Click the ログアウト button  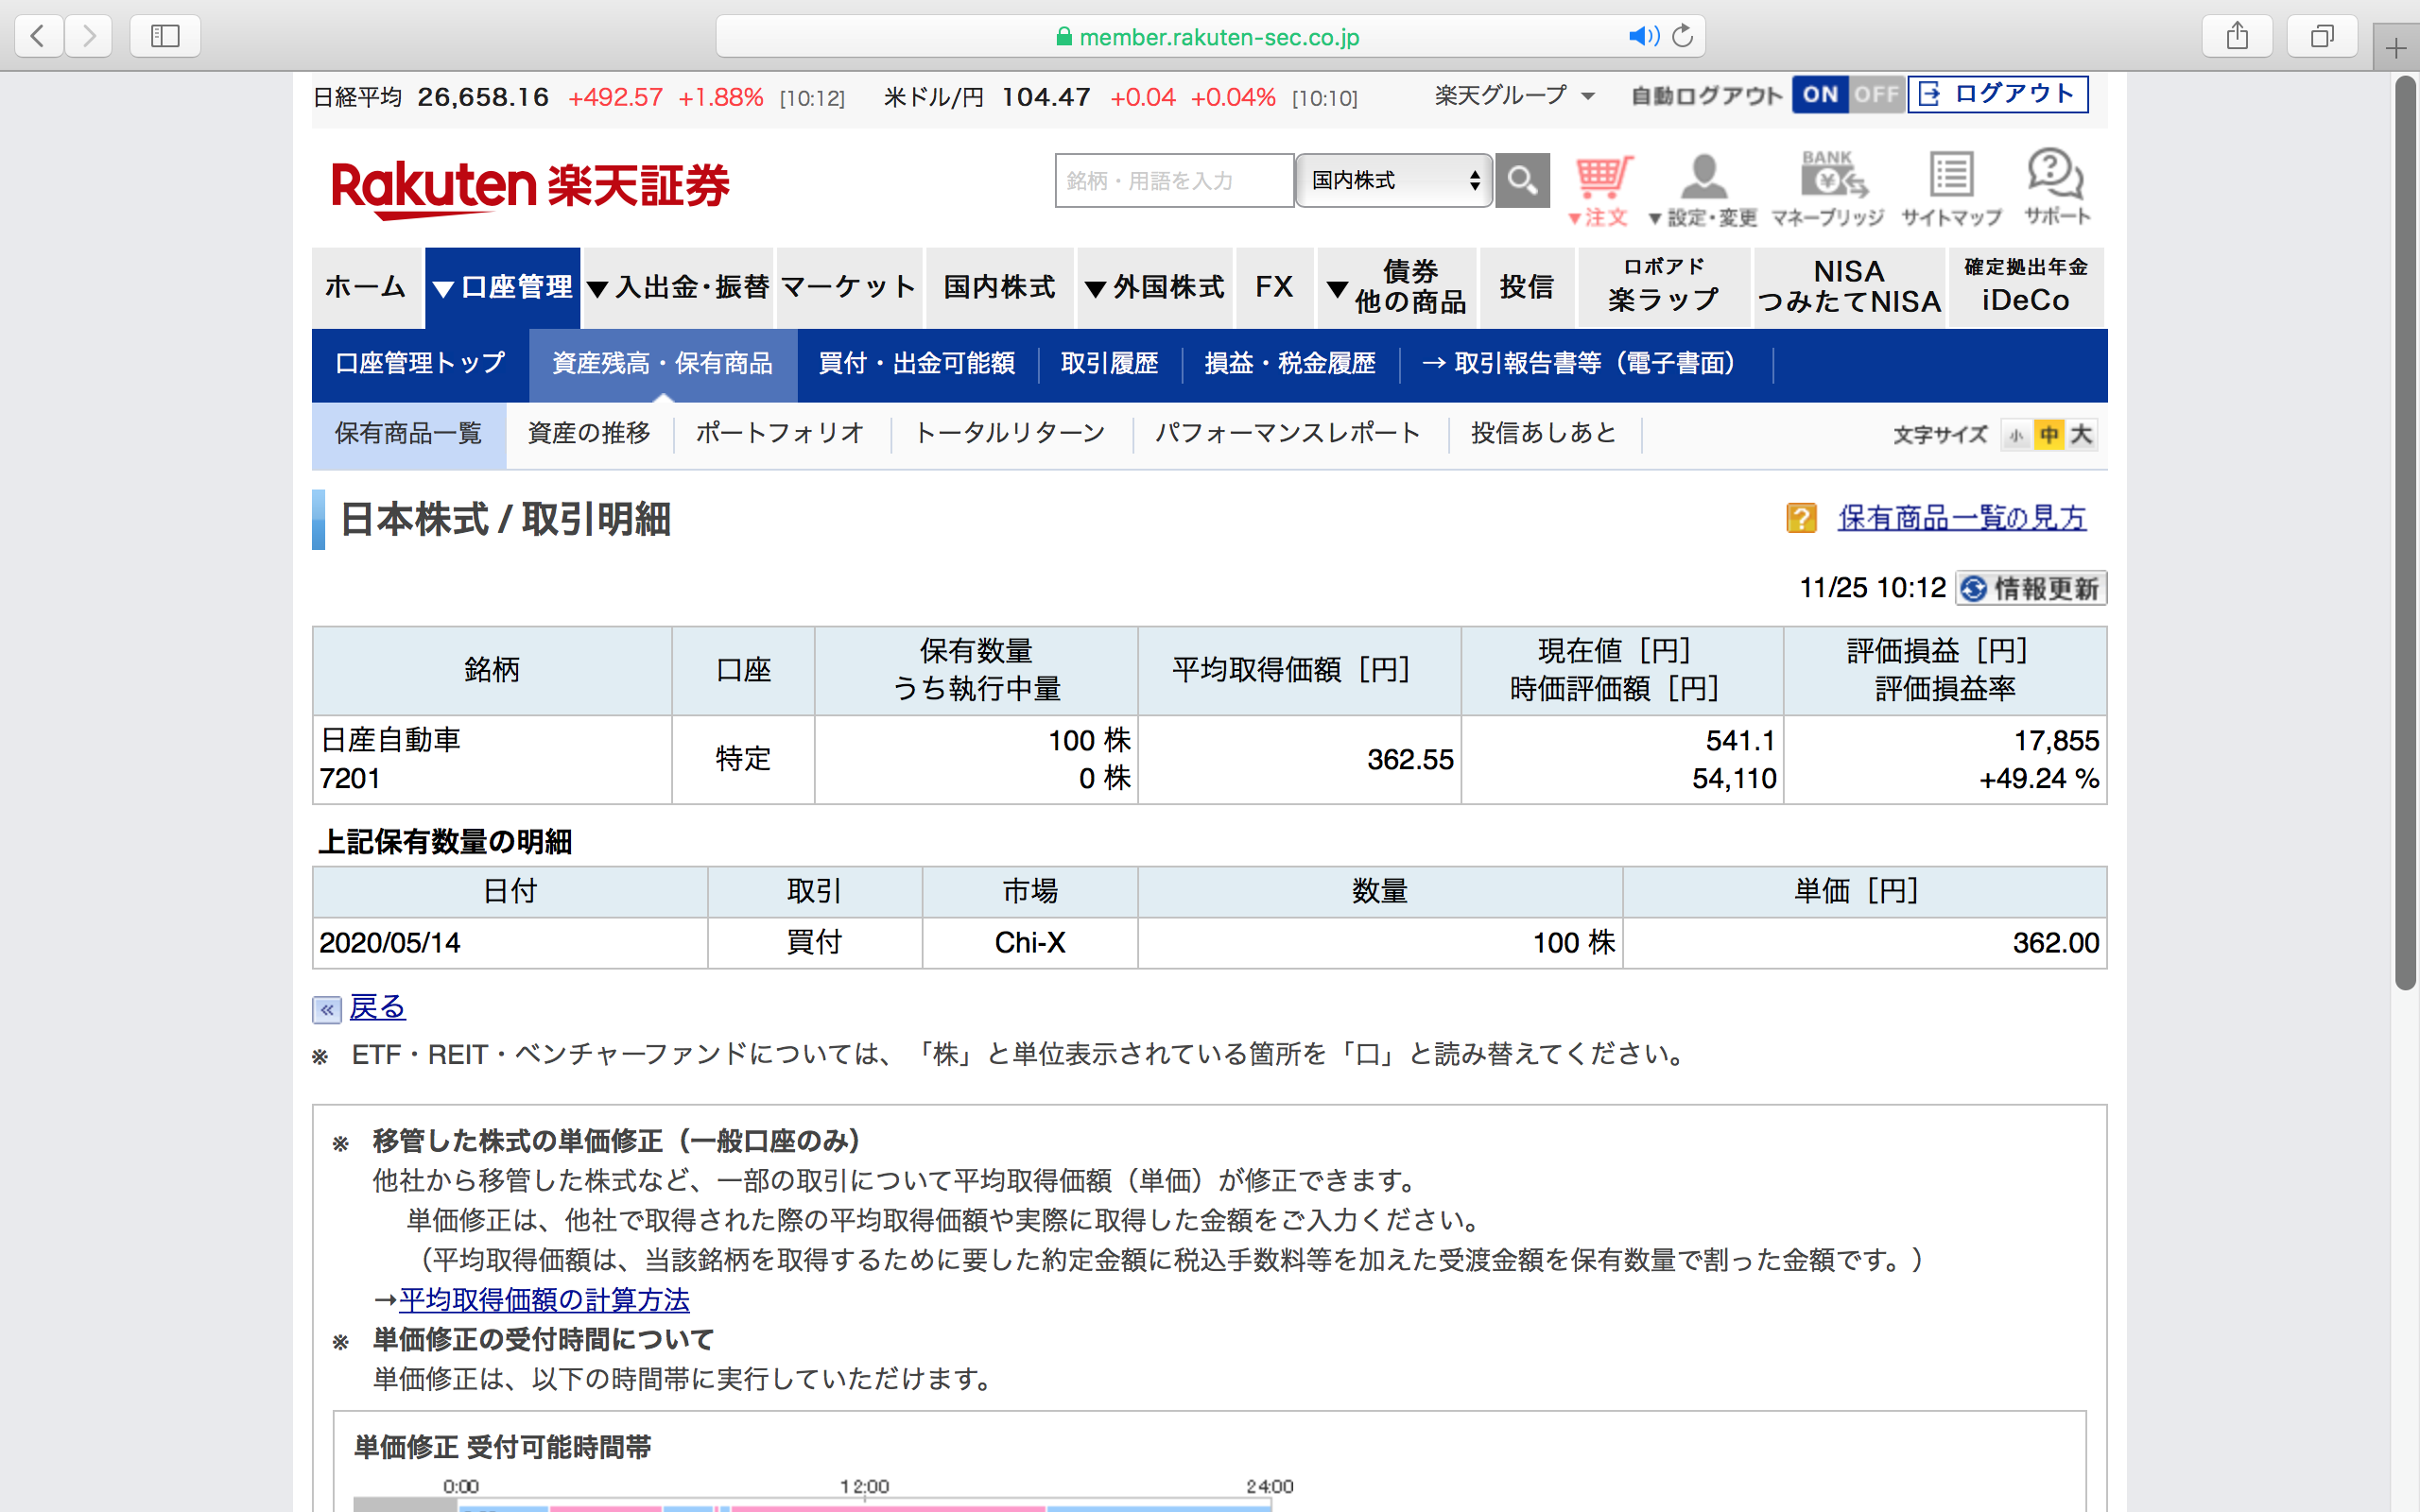[1997, 95]
